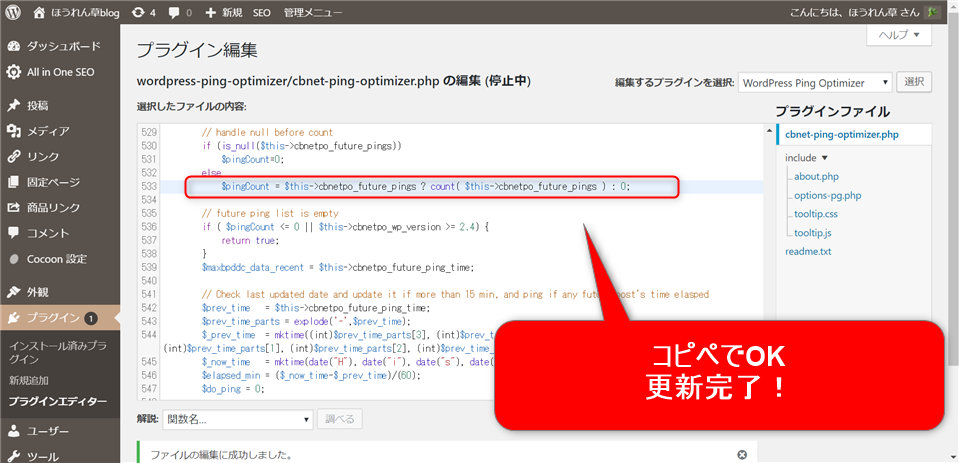959x463 pixels.
Task: Click the 'return true;' code line
Action: (250, 240)
